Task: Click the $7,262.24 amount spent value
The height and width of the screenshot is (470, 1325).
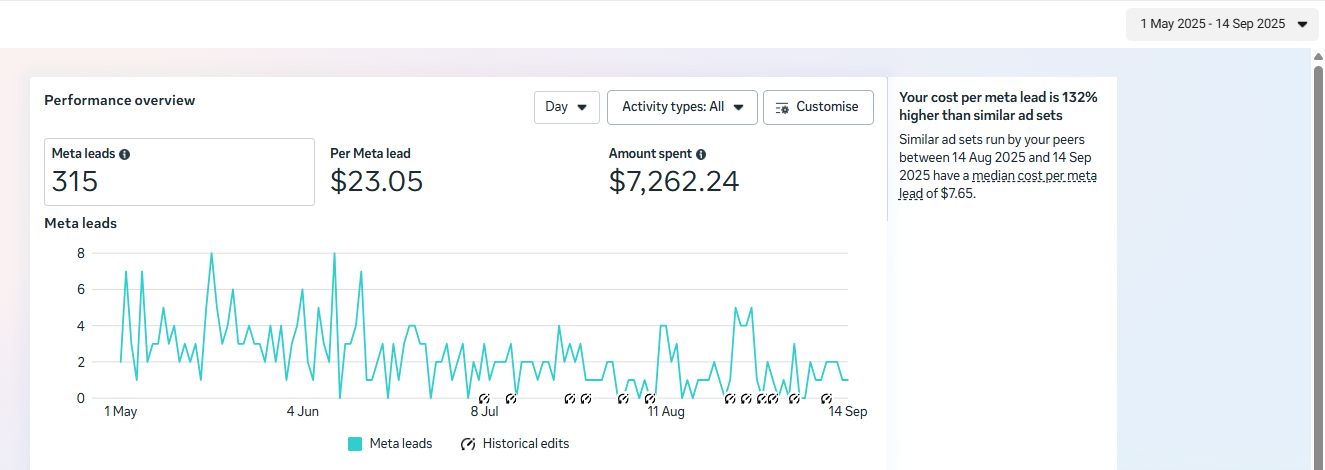Action: point(674,182)
